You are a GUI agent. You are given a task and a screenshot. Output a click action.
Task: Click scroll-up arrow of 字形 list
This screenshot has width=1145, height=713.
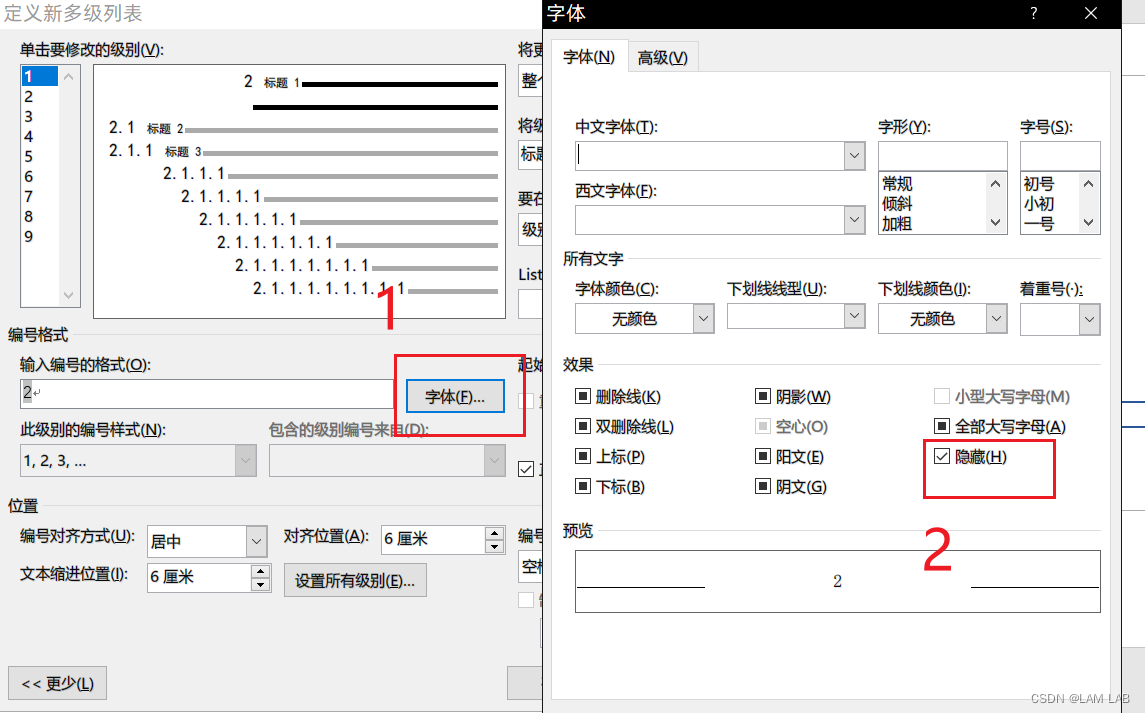pyautogui.click(x=996, y=183)
